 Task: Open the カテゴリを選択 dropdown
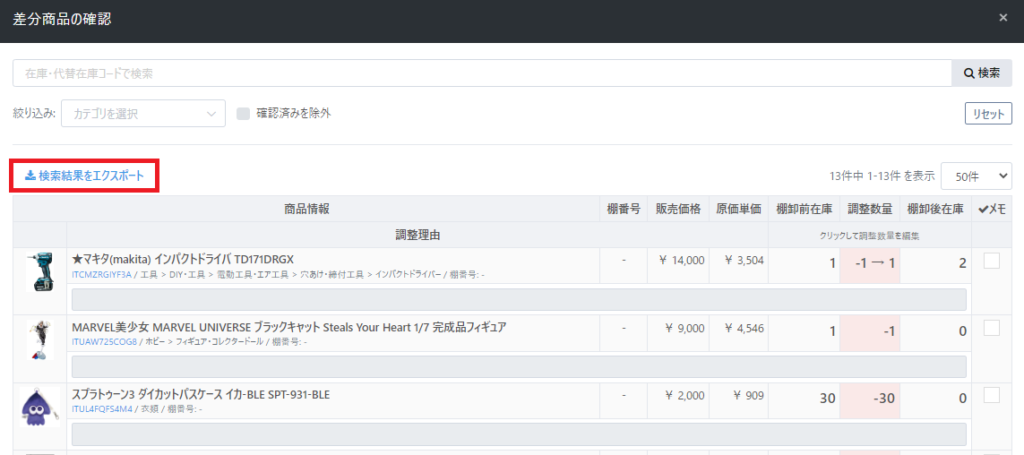(144, 114)
